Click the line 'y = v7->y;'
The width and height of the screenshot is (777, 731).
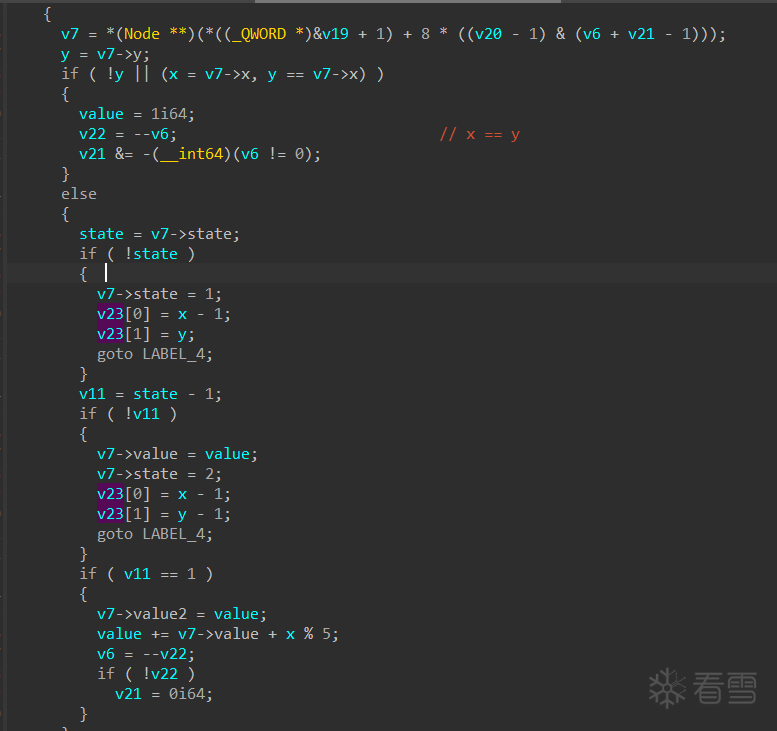105,55
